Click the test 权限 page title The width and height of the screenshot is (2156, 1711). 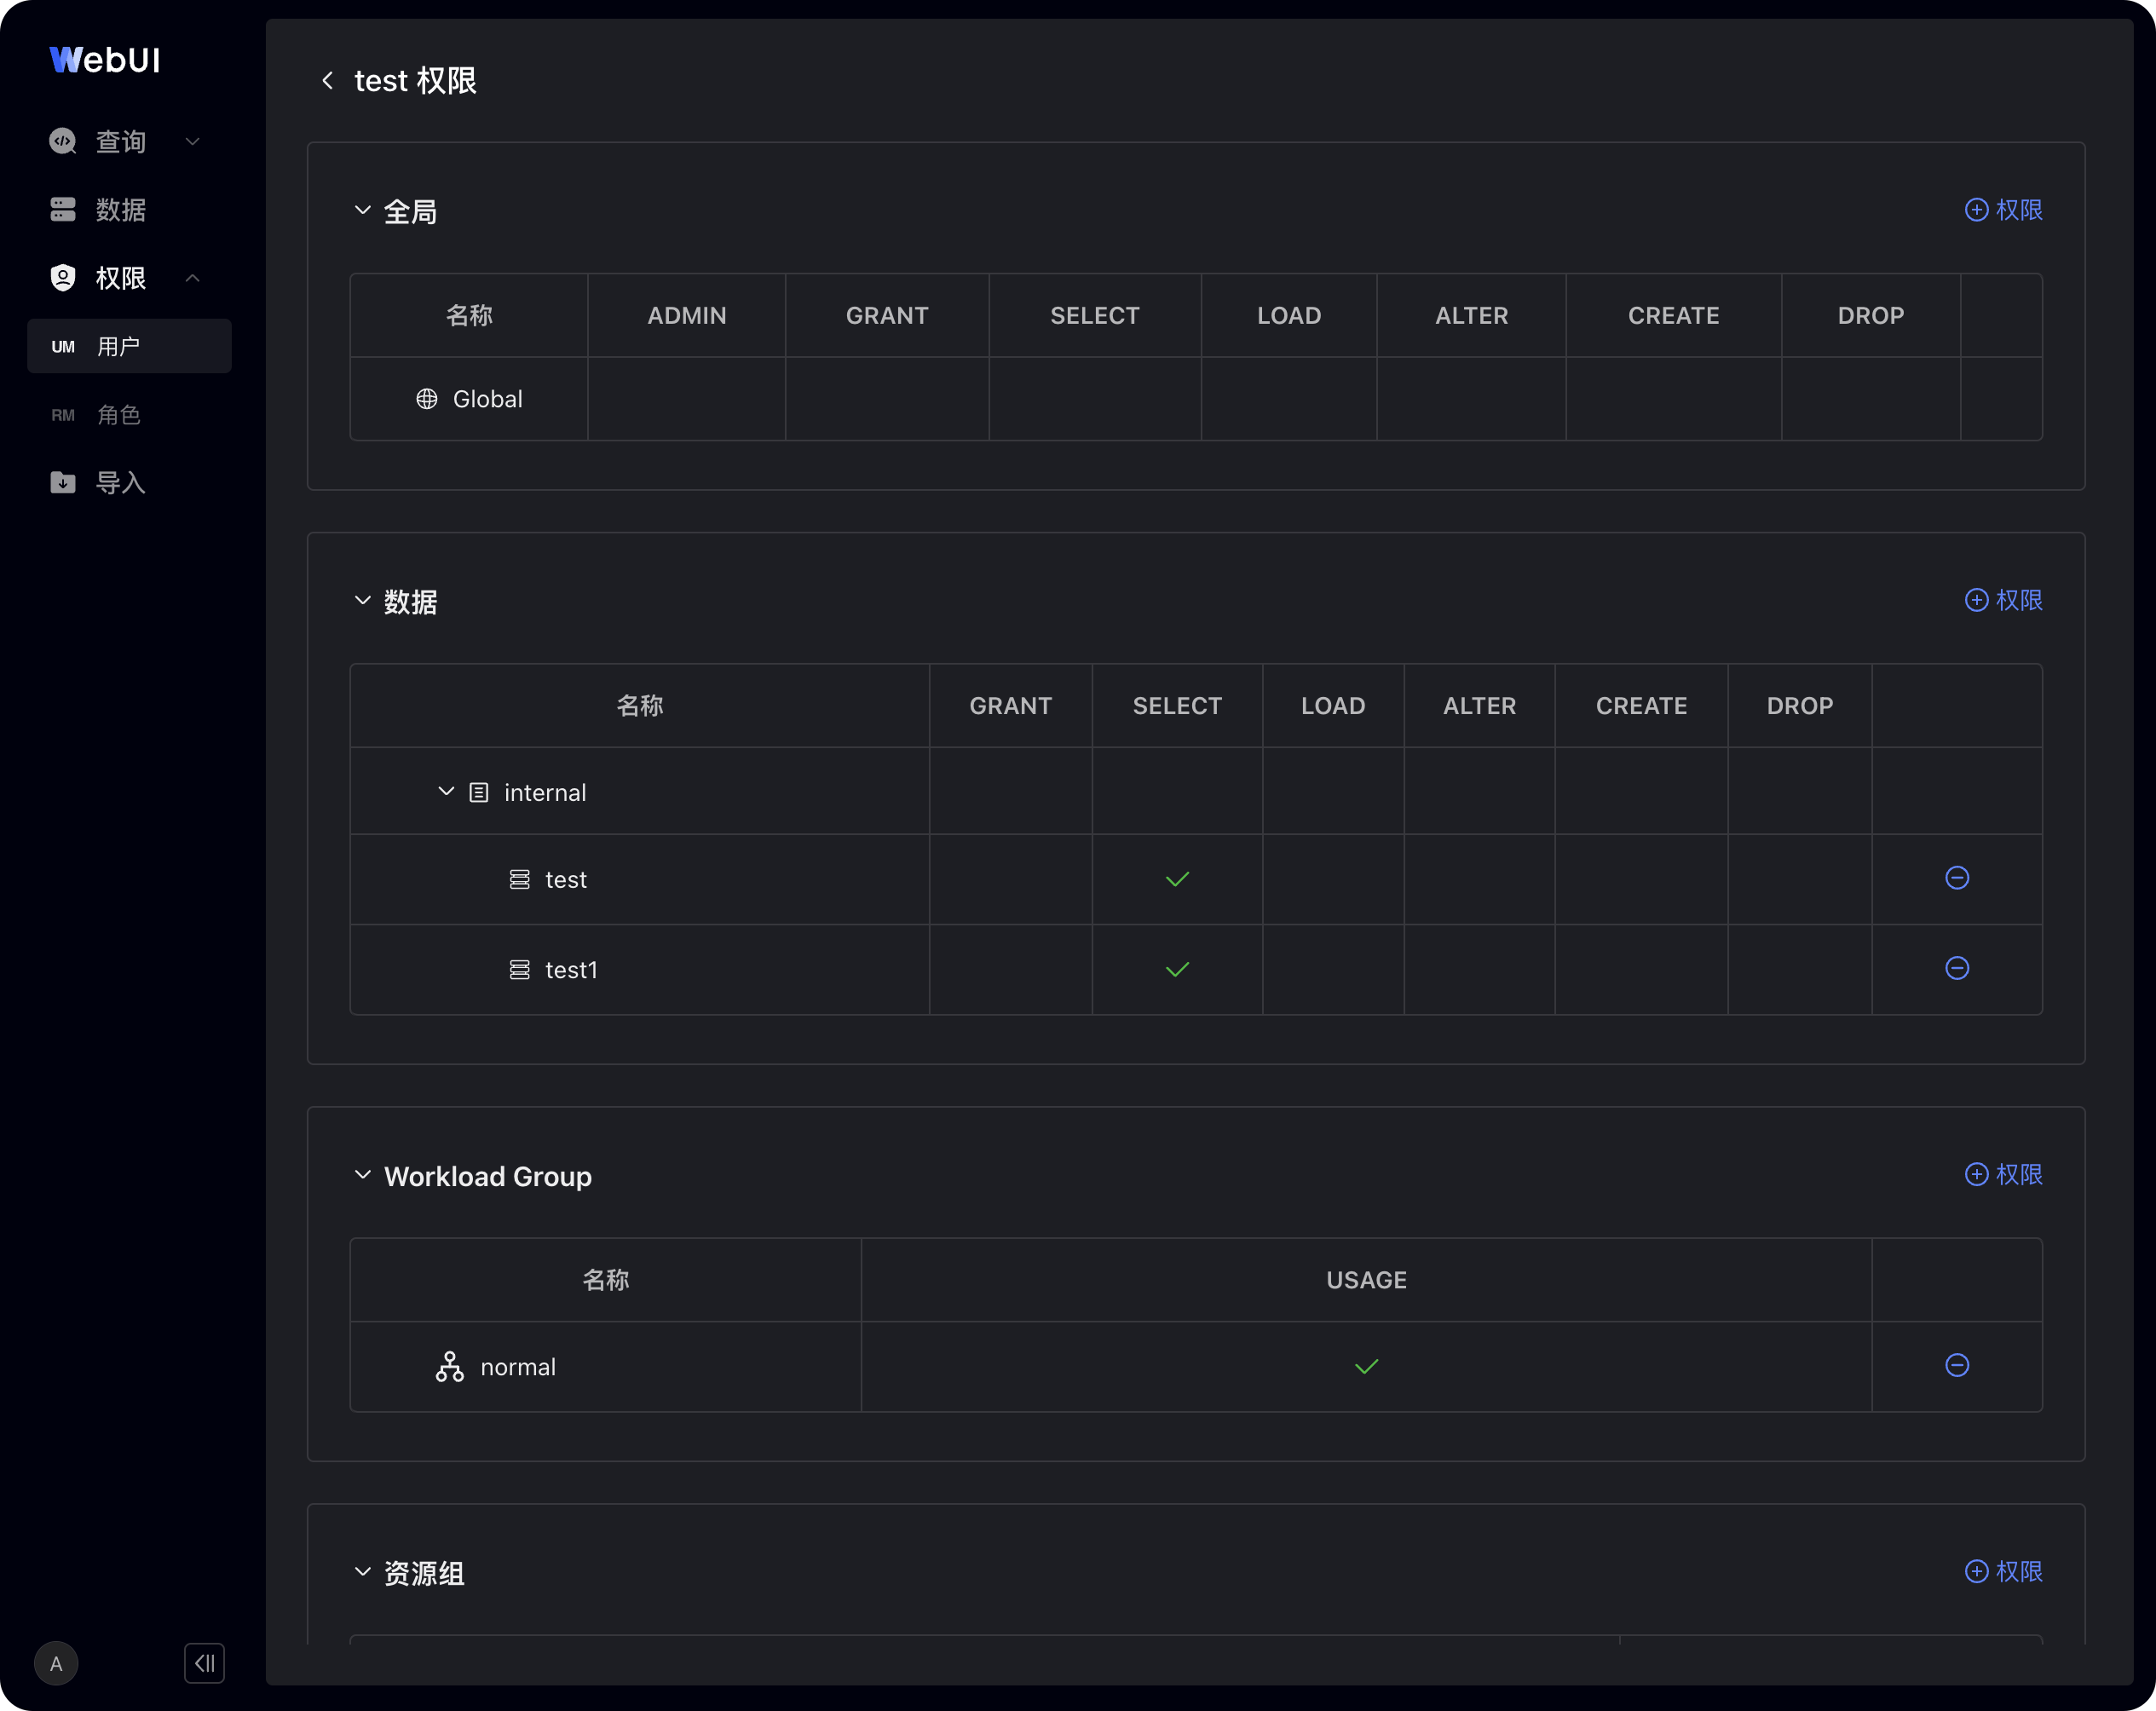(415, 80)
